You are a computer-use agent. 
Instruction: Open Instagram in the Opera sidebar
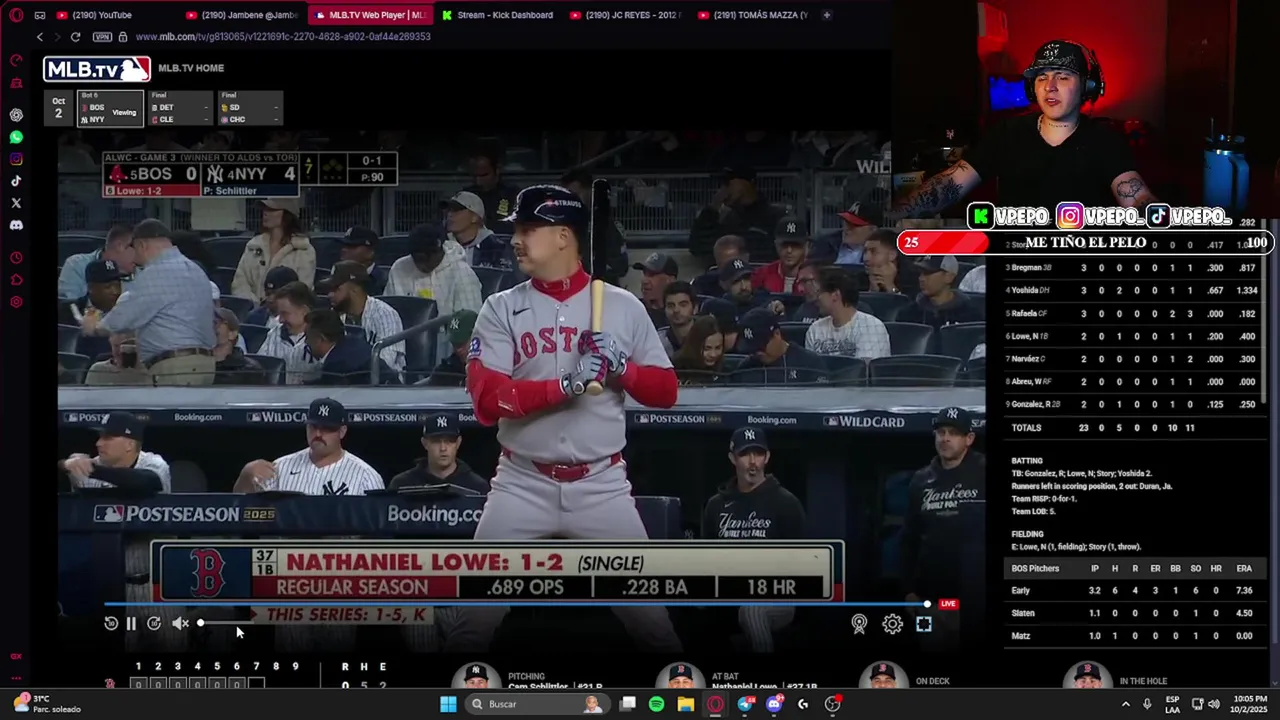pos(16,159)
